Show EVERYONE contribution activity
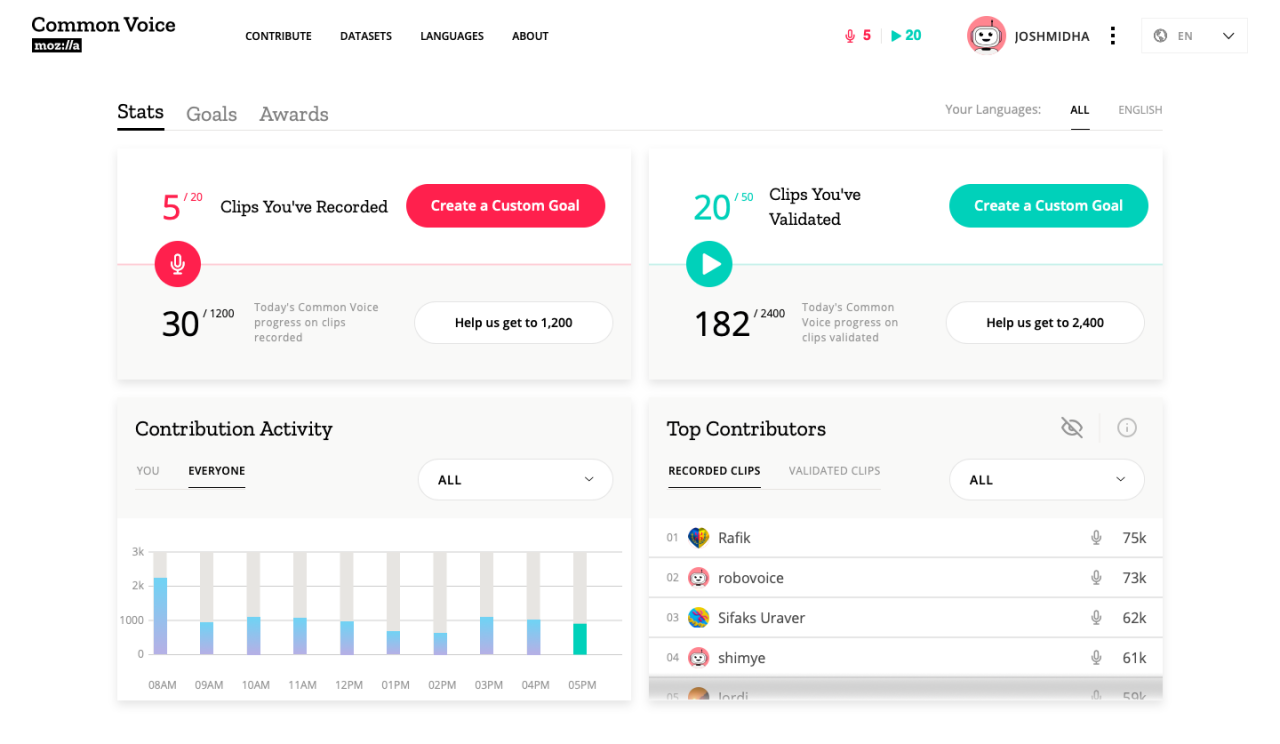 point(216,471)
